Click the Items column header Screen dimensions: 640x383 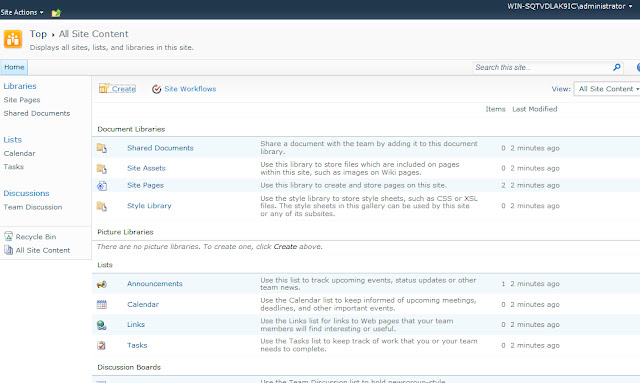pyautogui.click(x=496, y=109)
